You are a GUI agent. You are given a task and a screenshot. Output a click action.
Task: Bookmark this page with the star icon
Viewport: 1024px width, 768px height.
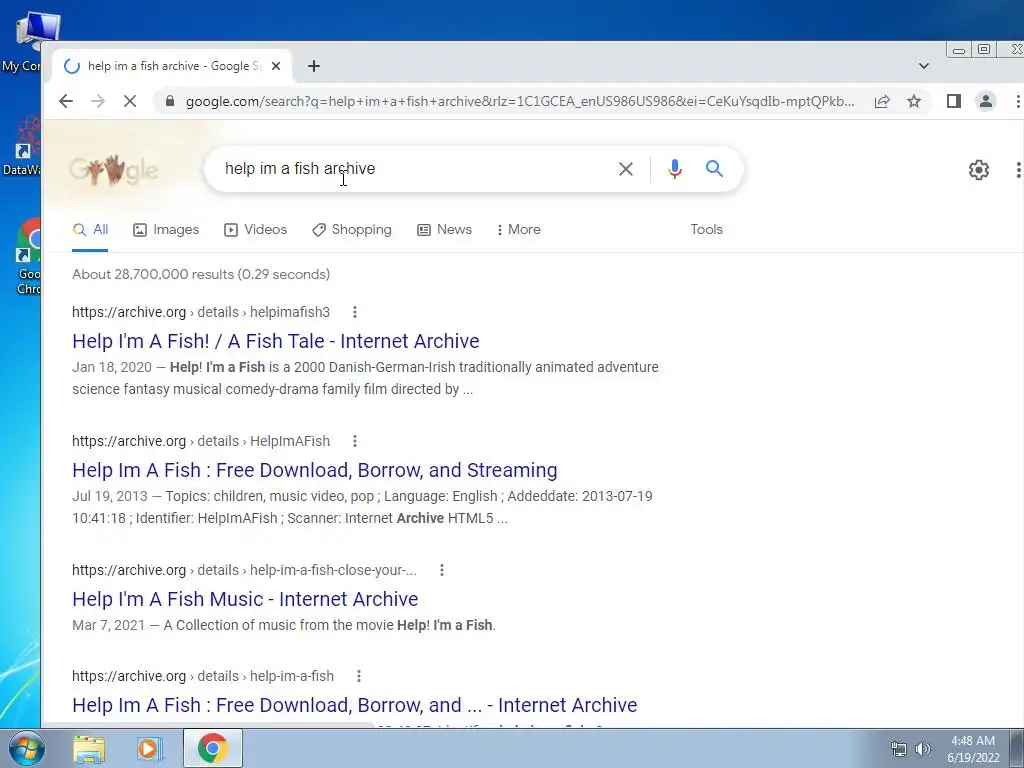coord(914,101)
